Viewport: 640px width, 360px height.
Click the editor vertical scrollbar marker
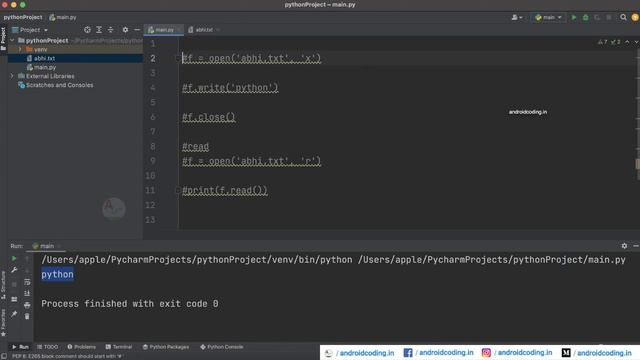tap(638, 164)
